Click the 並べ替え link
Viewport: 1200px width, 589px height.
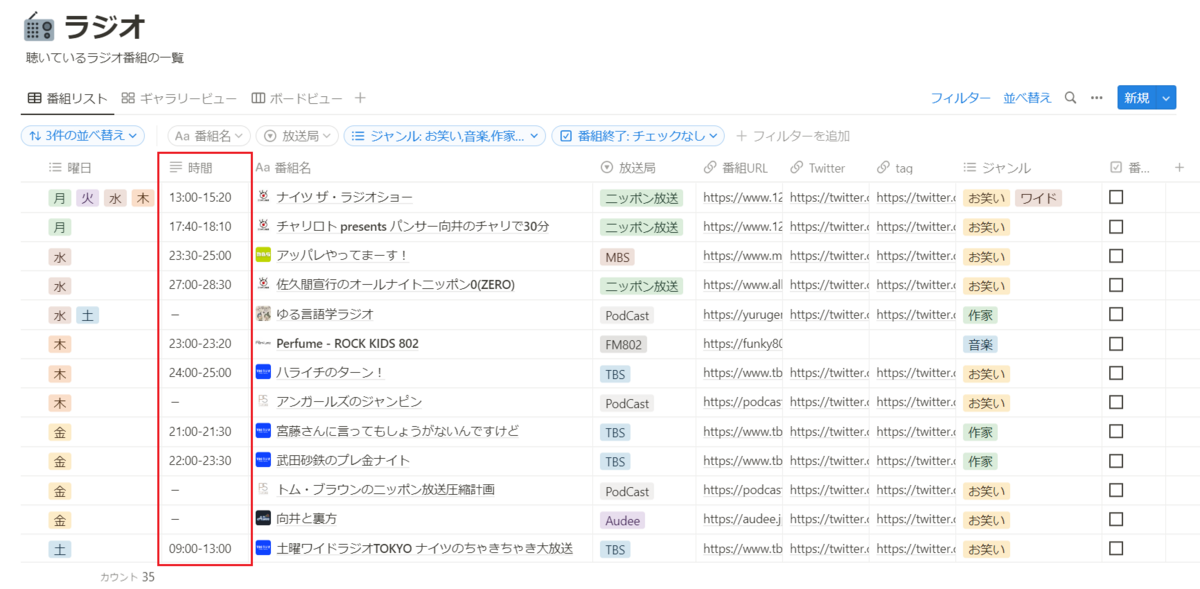coord(1028,98)
